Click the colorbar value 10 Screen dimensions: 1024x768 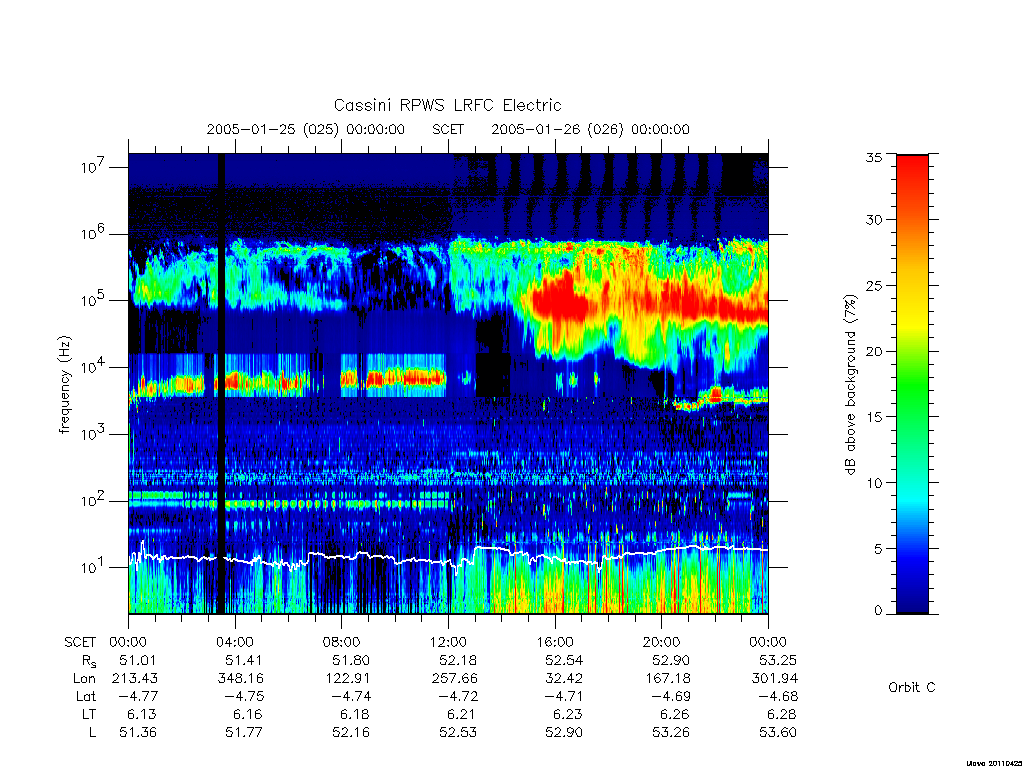coord(873,483)
